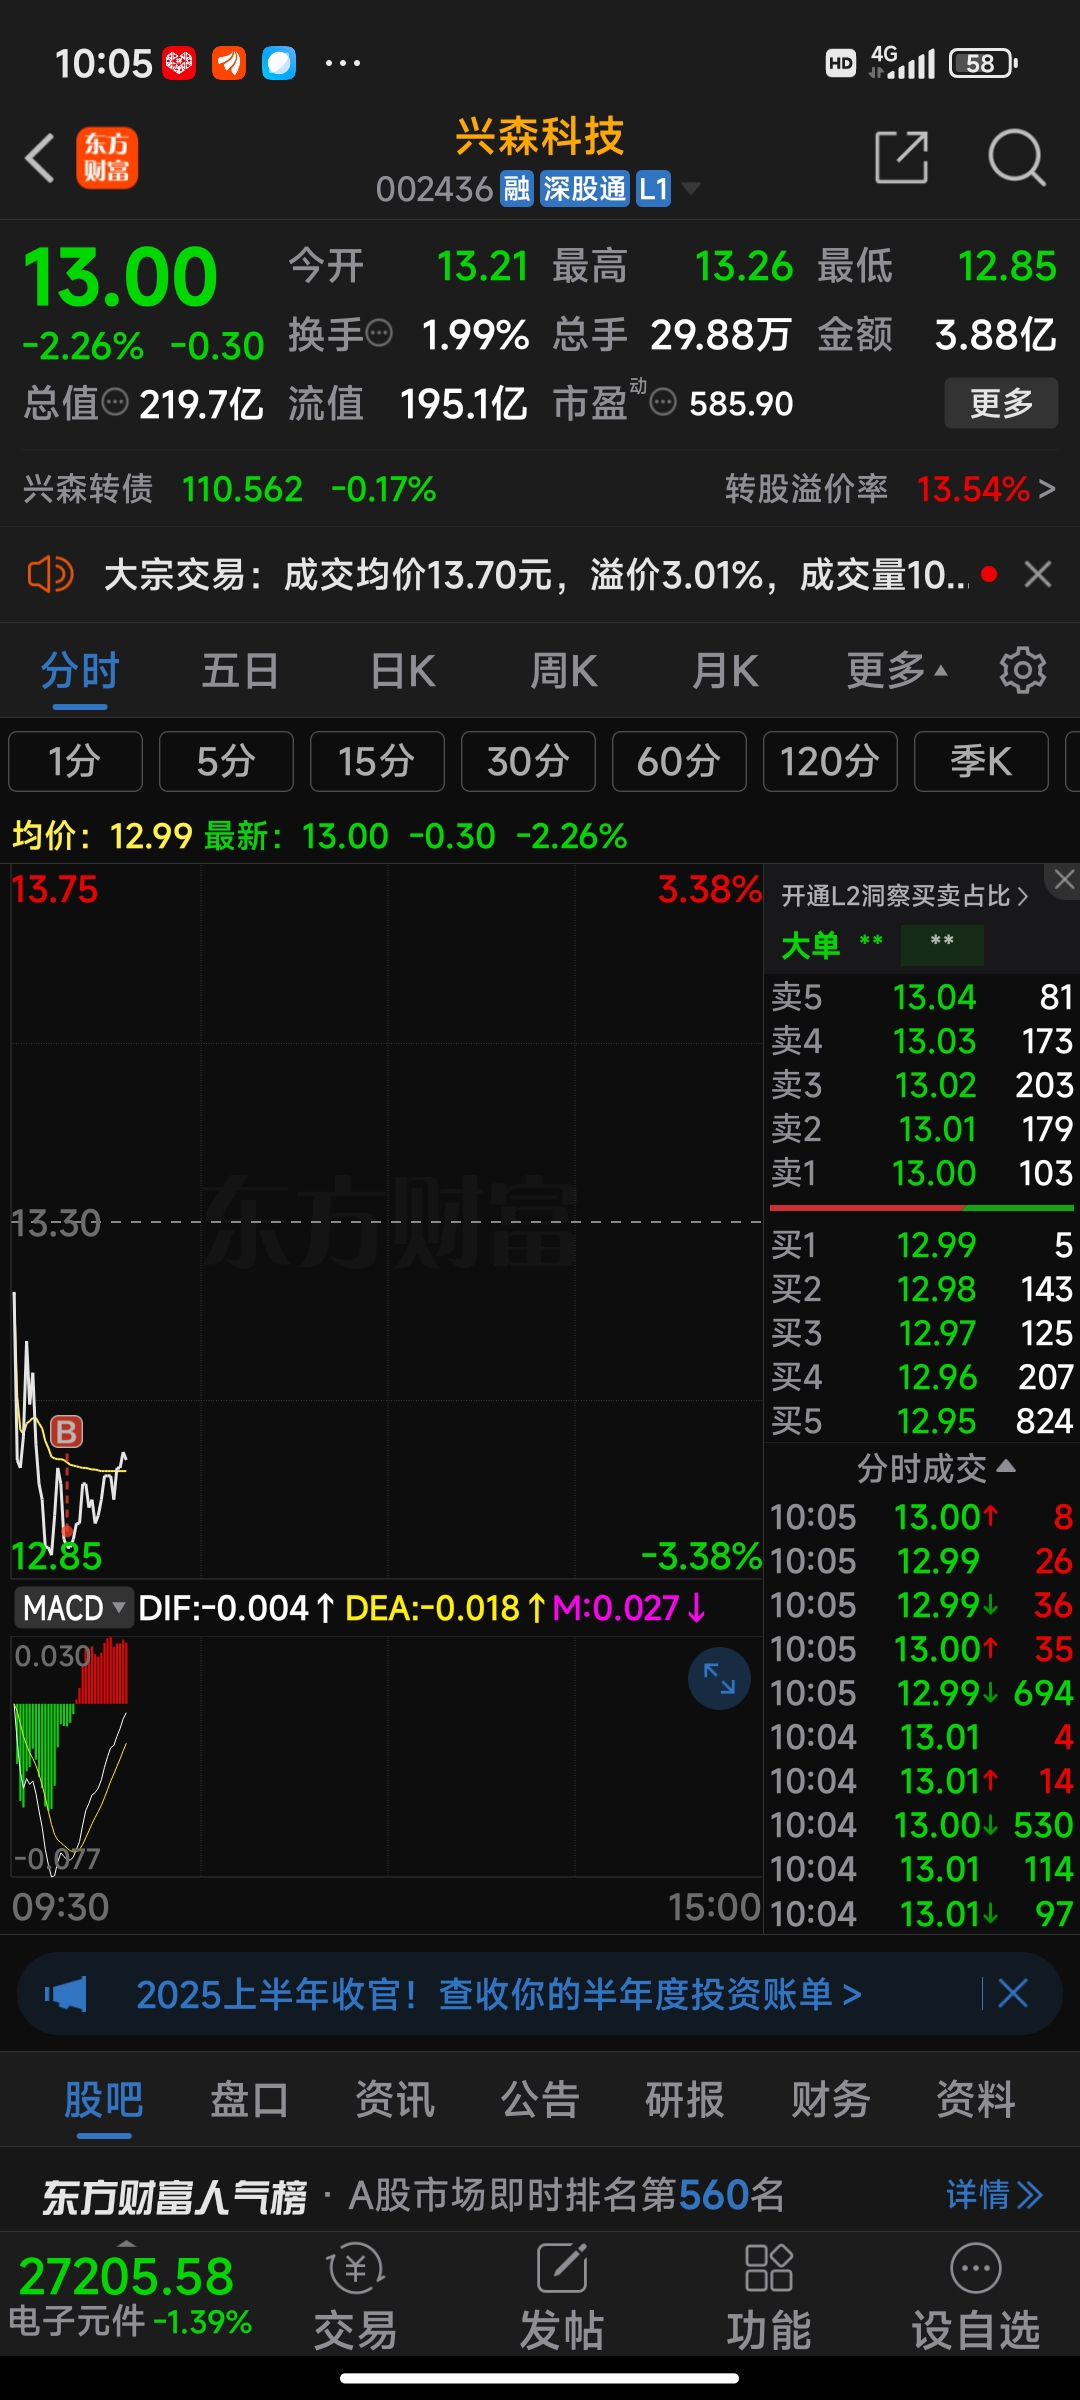Tap the 深股通 badge
Viewport: 1080px width, 2400px height.
585,188
